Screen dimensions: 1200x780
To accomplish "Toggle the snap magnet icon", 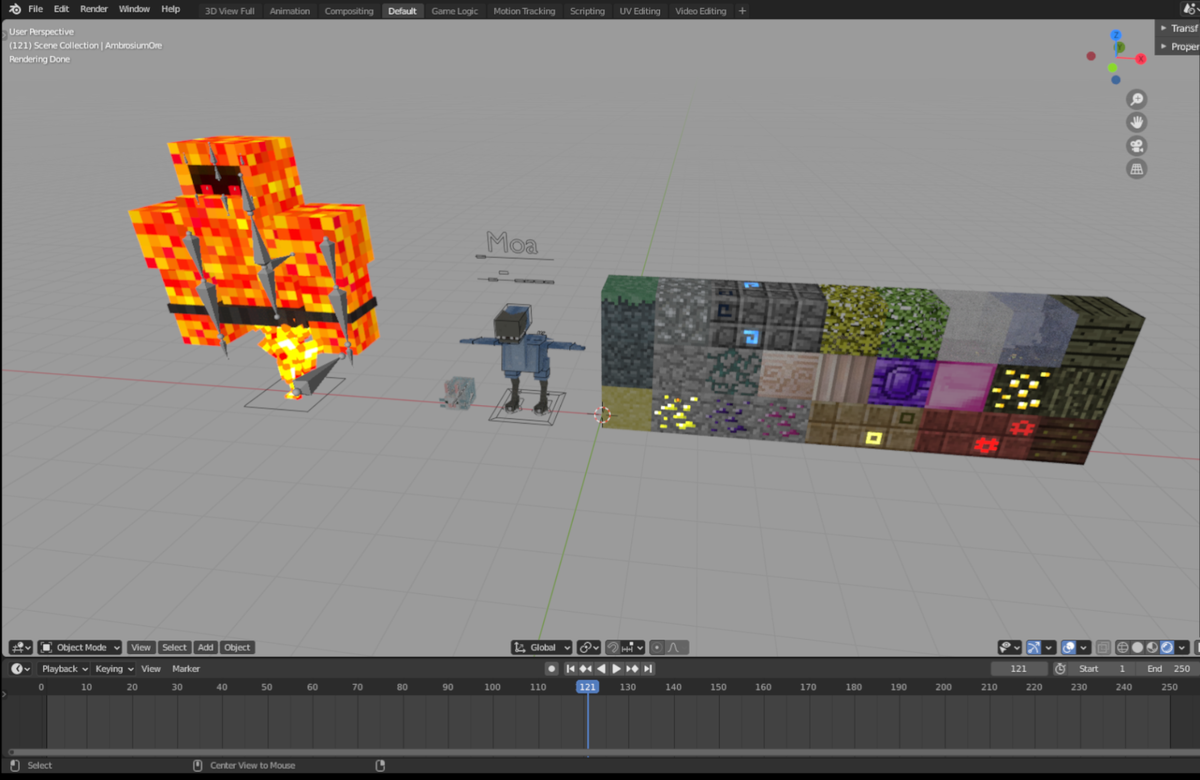I will 615,647.
